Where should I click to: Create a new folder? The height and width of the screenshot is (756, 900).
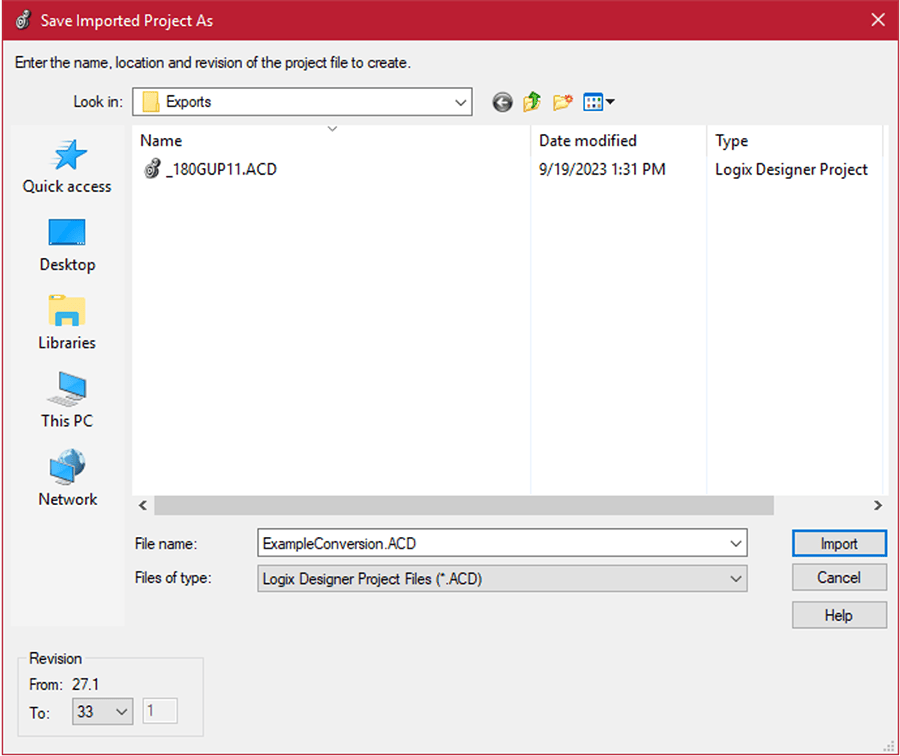click(x=562, y=102)
